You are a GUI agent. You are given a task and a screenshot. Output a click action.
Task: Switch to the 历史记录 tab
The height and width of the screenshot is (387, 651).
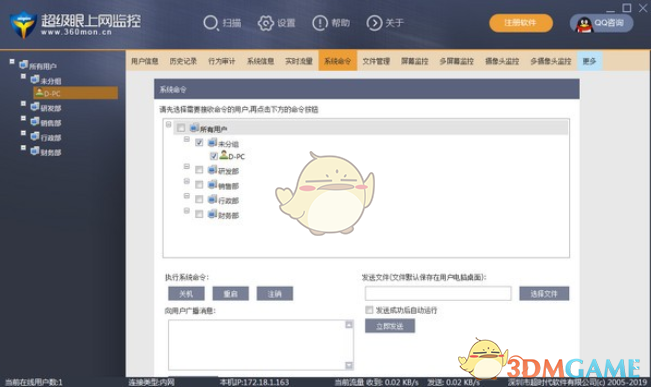[x=183, y=61]
